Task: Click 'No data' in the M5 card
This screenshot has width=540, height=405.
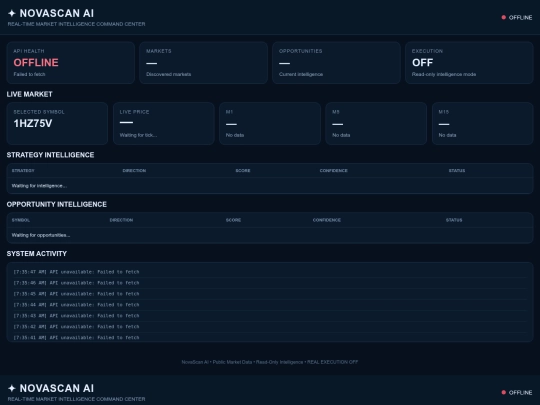Action: [341, 135]
